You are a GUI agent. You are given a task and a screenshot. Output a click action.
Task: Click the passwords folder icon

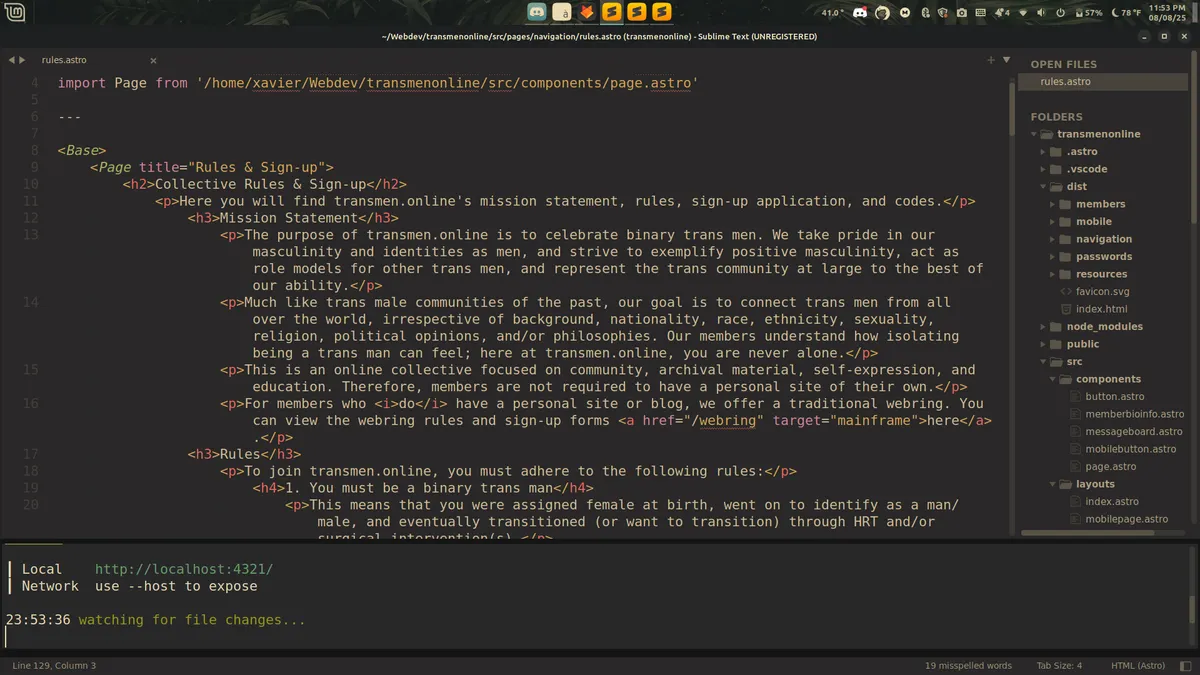(x=1065, y=257)
